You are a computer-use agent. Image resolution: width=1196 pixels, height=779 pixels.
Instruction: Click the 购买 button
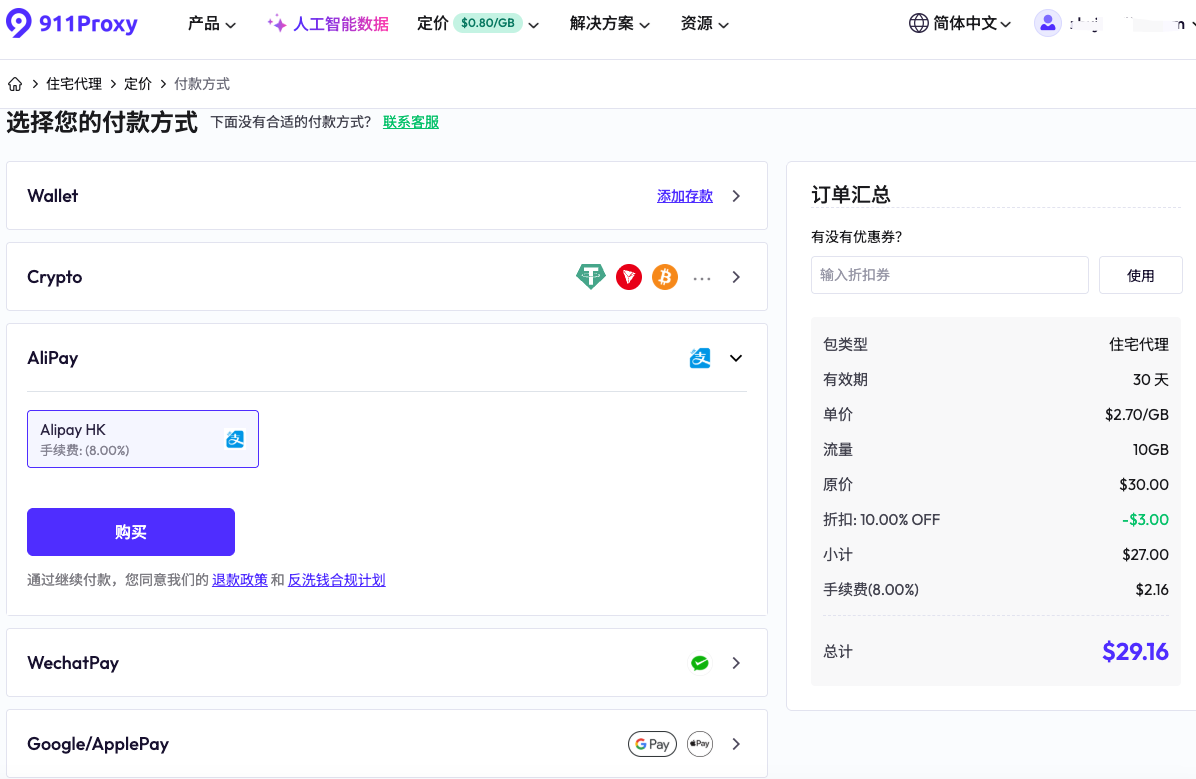point(130,532)
